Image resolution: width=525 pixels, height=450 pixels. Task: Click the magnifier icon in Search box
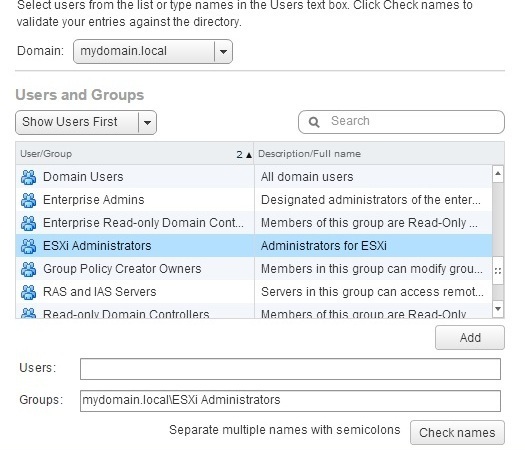pyautogui.click(x=314, y=122)
